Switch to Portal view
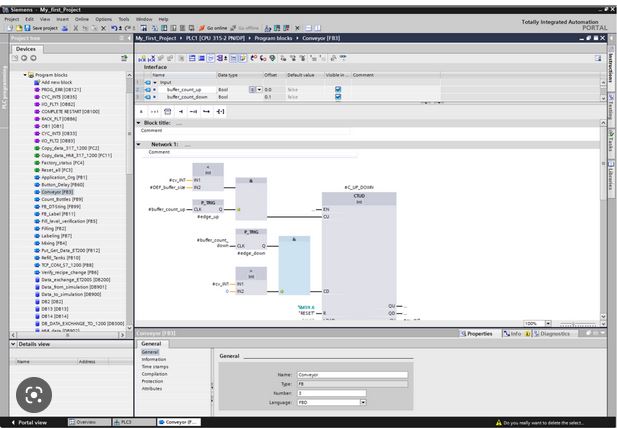The height and width of the screenshot is (428, 617). tap(29, 422)
